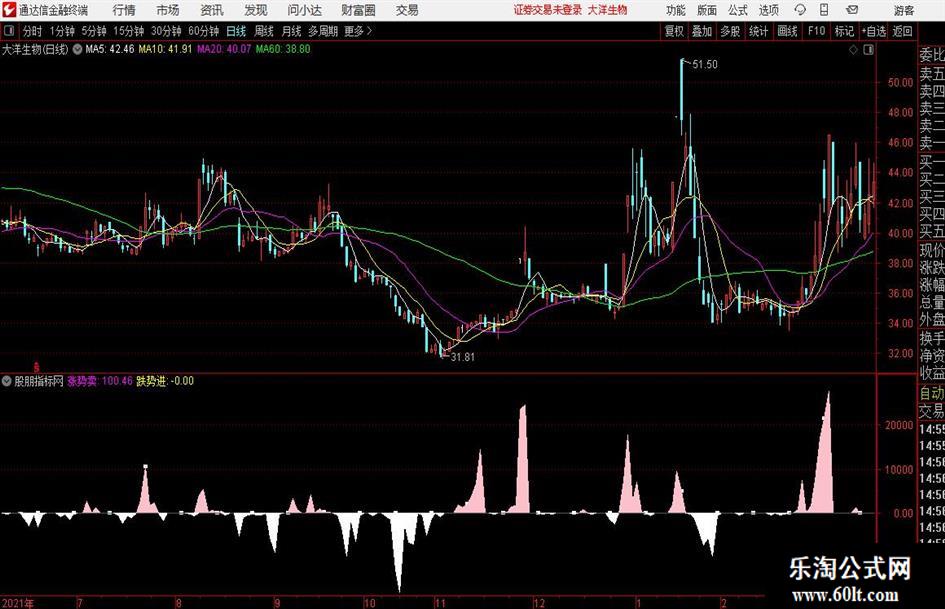945x609 pixels.
Task: Open the 资讯 menu
Action: [212, 10]
